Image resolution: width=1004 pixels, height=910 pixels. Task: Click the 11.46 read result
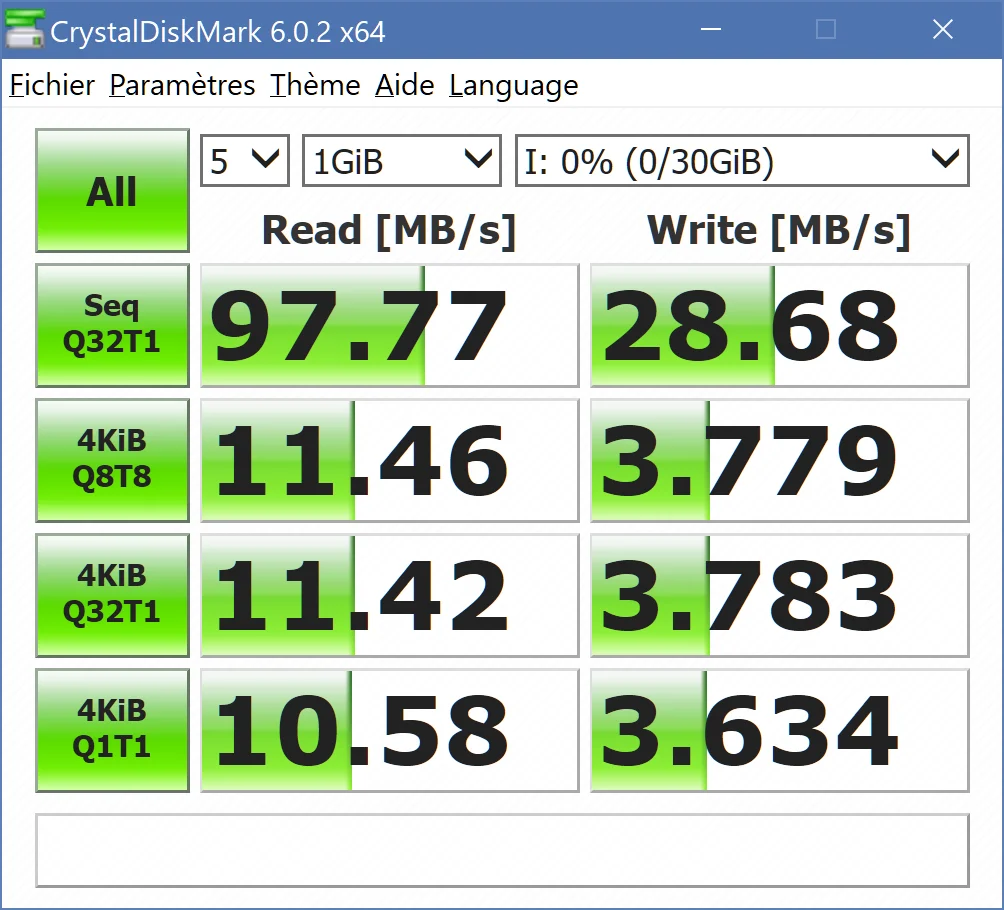[390, 460]
